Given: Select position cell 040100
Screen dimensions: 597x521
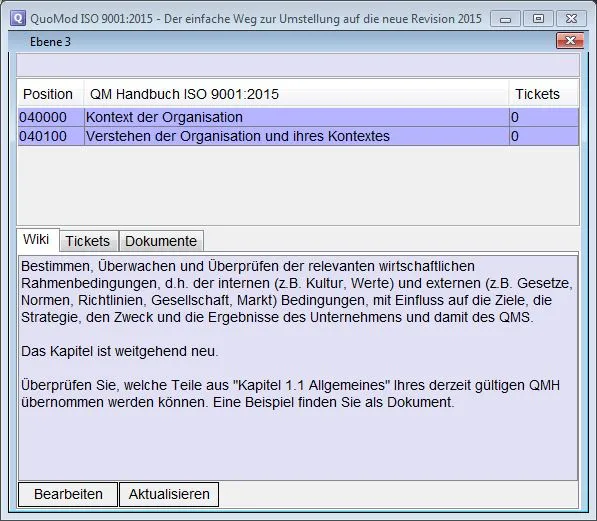Looking at the screenshot, I should [x=51, y=136].
